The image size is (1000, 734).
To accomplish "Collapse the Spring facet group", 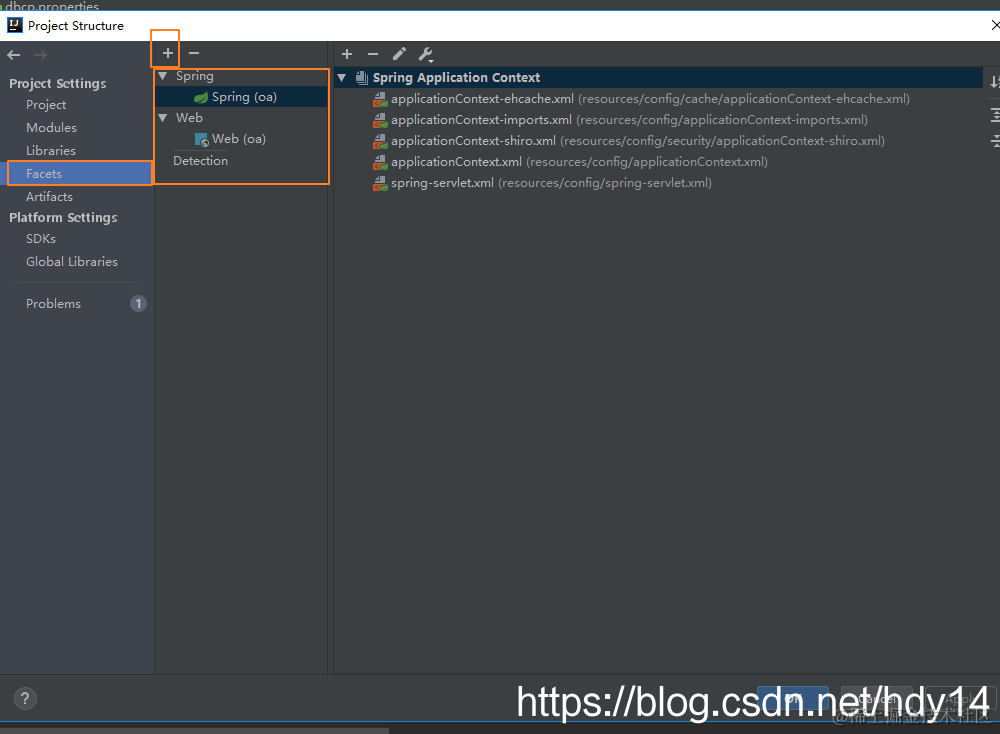I will pos(163,76).
